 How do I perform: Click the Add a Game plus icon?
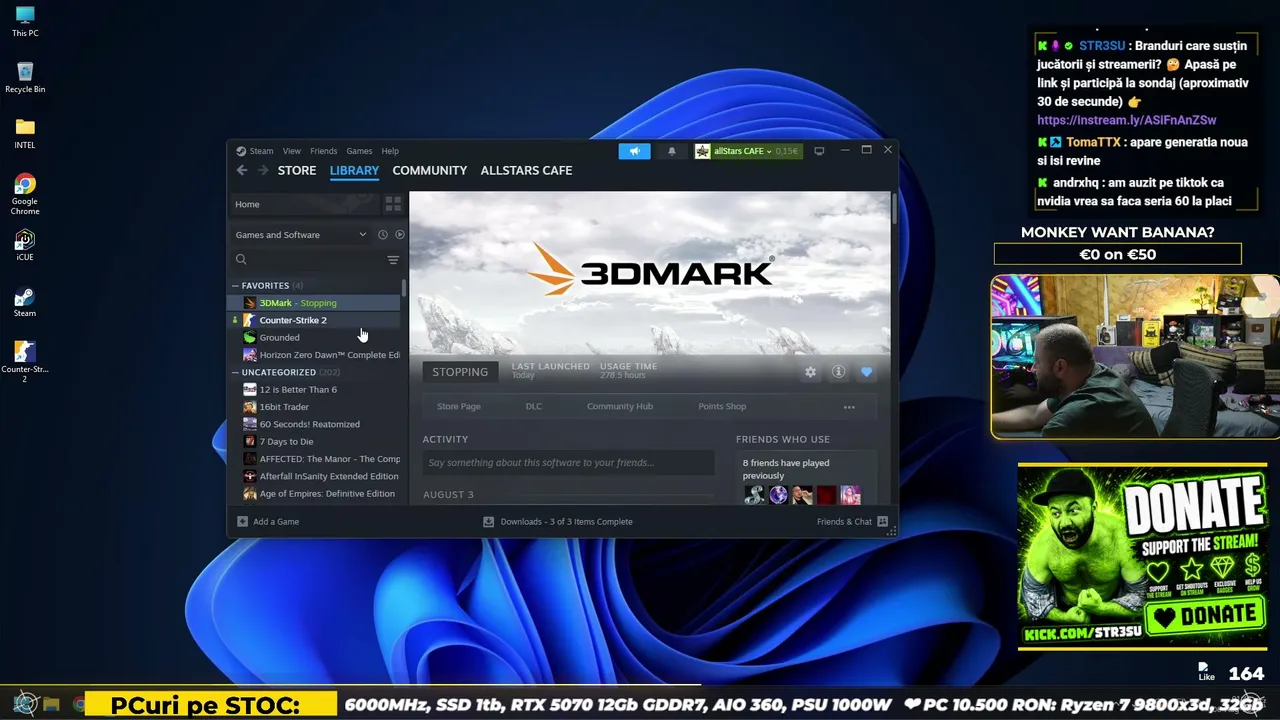(x=242, y=521)
